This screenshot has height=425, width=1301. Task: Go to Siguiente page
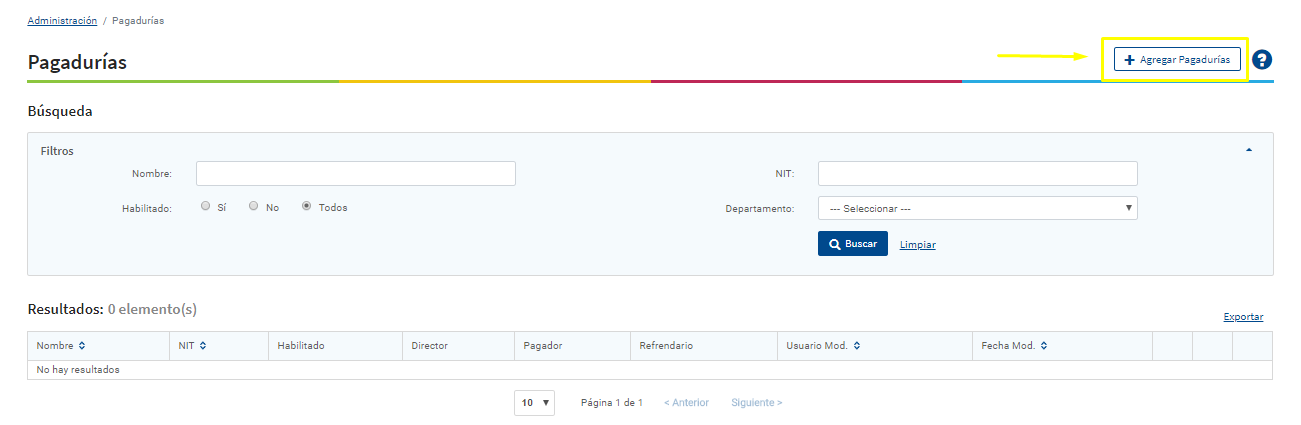756,403
